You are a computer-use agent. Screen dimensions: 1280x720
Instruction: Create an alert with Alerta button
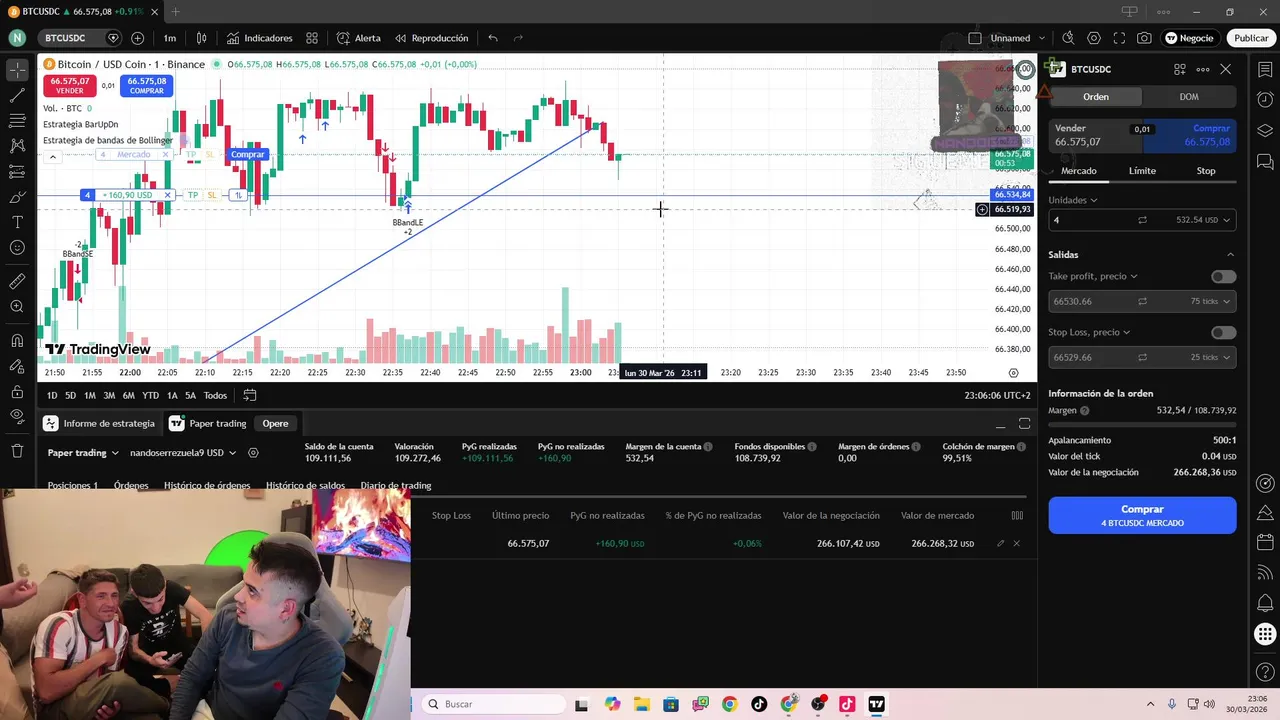[x=359, y=38]
